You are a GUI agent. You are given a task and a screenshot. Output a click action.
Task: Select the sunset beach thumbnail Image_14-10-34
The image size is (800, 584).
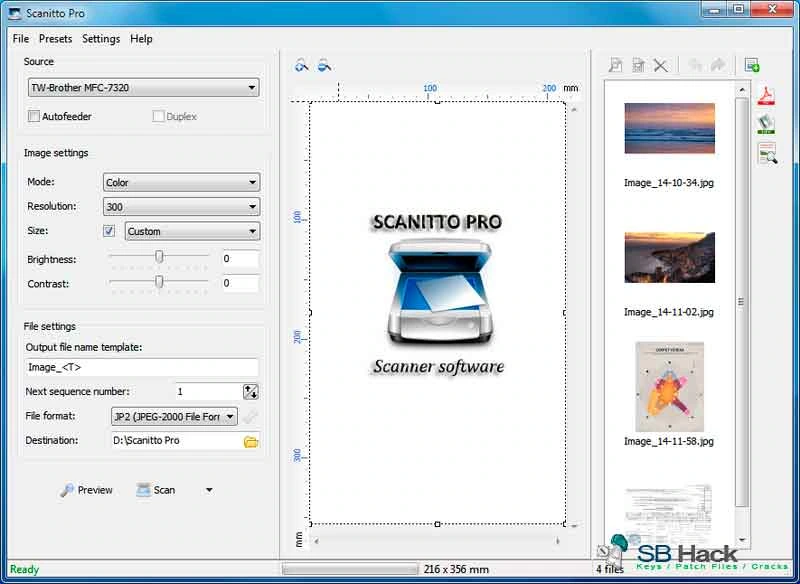click(x=669, y=128)
